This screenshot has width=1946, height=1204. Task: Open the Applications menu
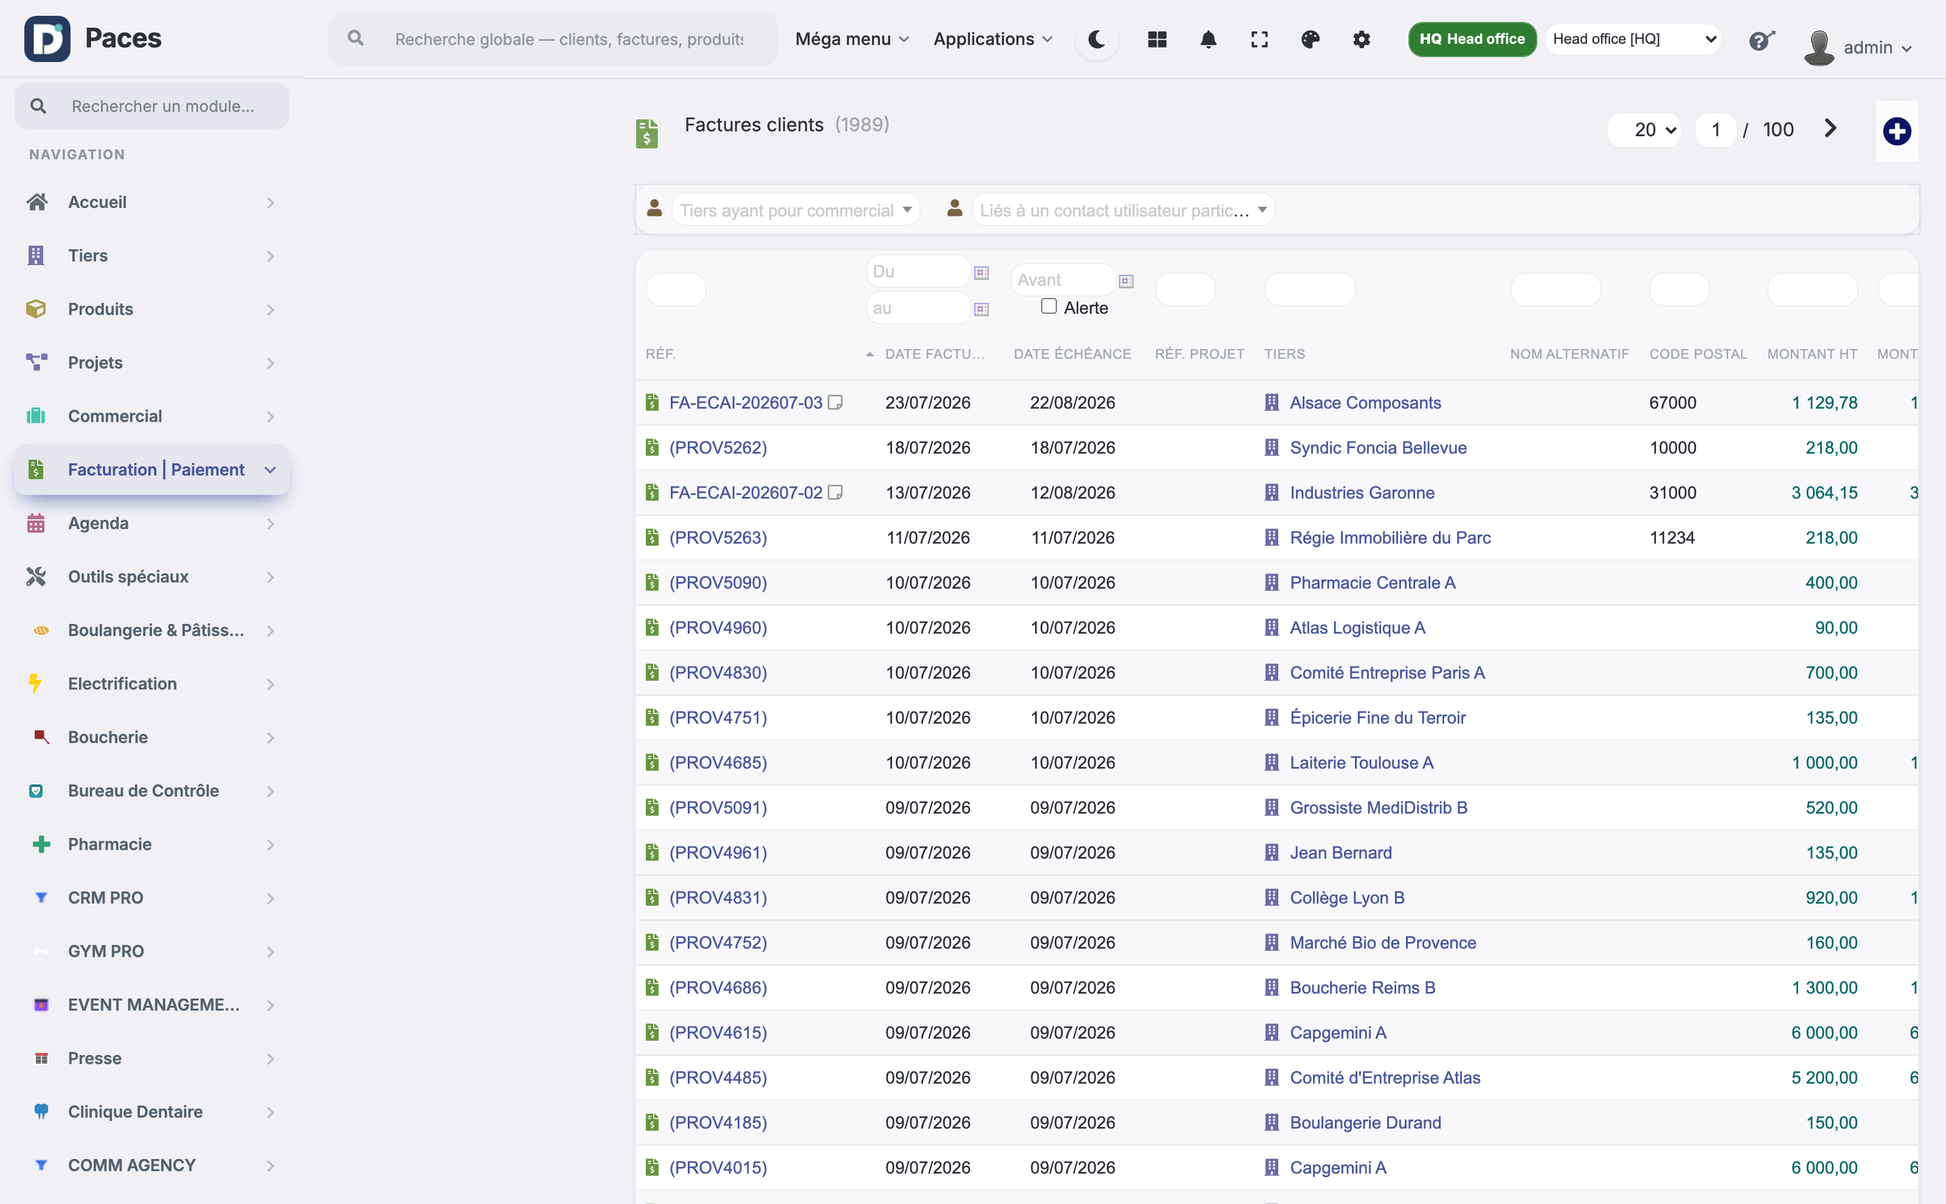pos(993,39)
